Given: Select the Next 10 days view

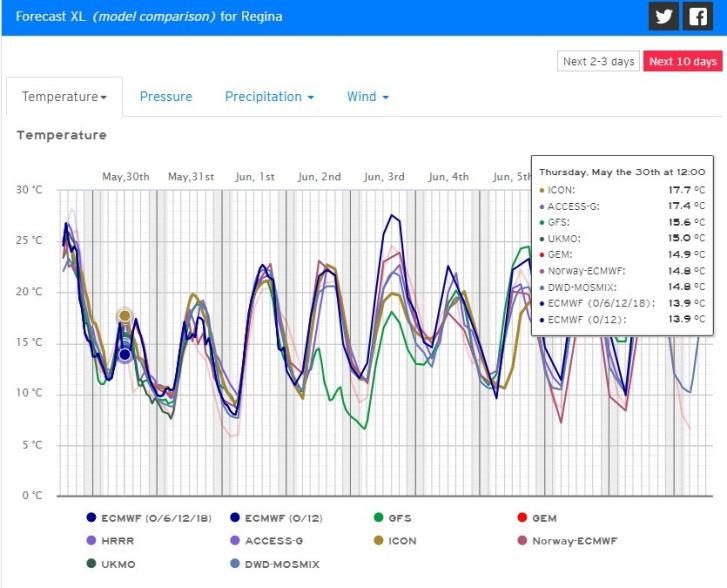Looking at the screenshot, I should [682, 62].
